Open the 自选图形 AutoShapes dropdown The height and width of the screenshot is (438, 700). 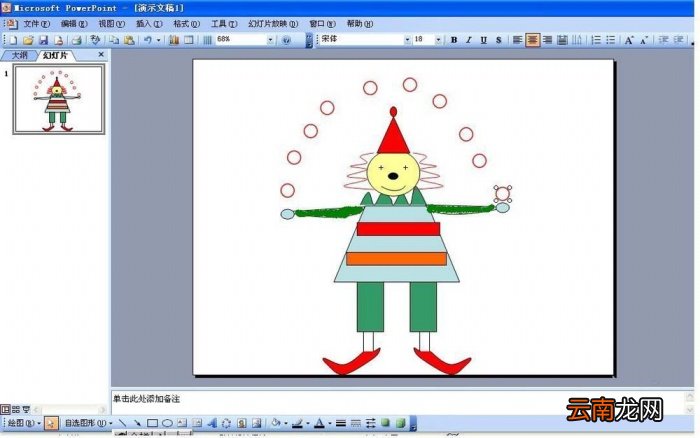(x=88, y=422)
